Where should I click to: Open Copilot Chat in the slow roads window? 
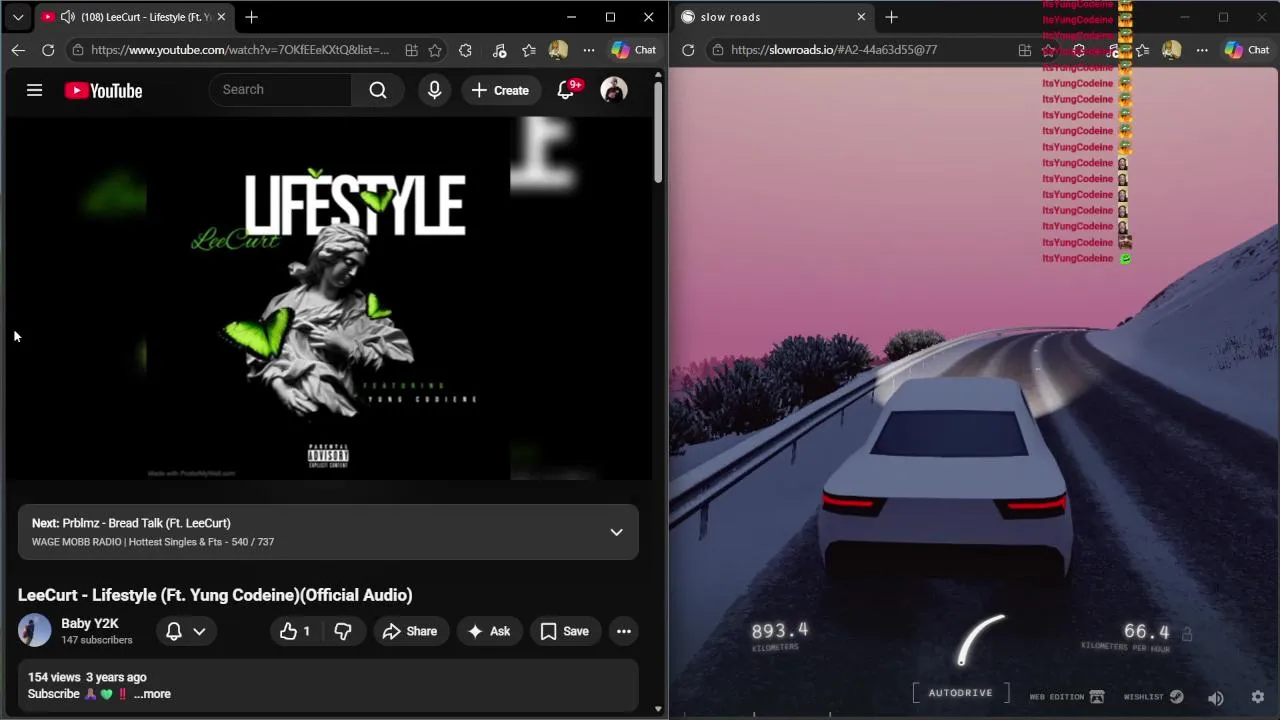click(1247, 50)
